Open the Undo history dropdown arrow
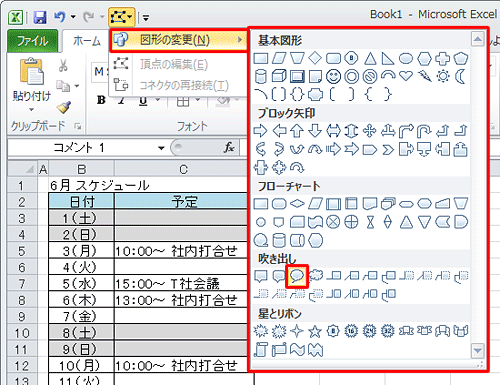This screenshot has height=385, width=500. [73, 17]
